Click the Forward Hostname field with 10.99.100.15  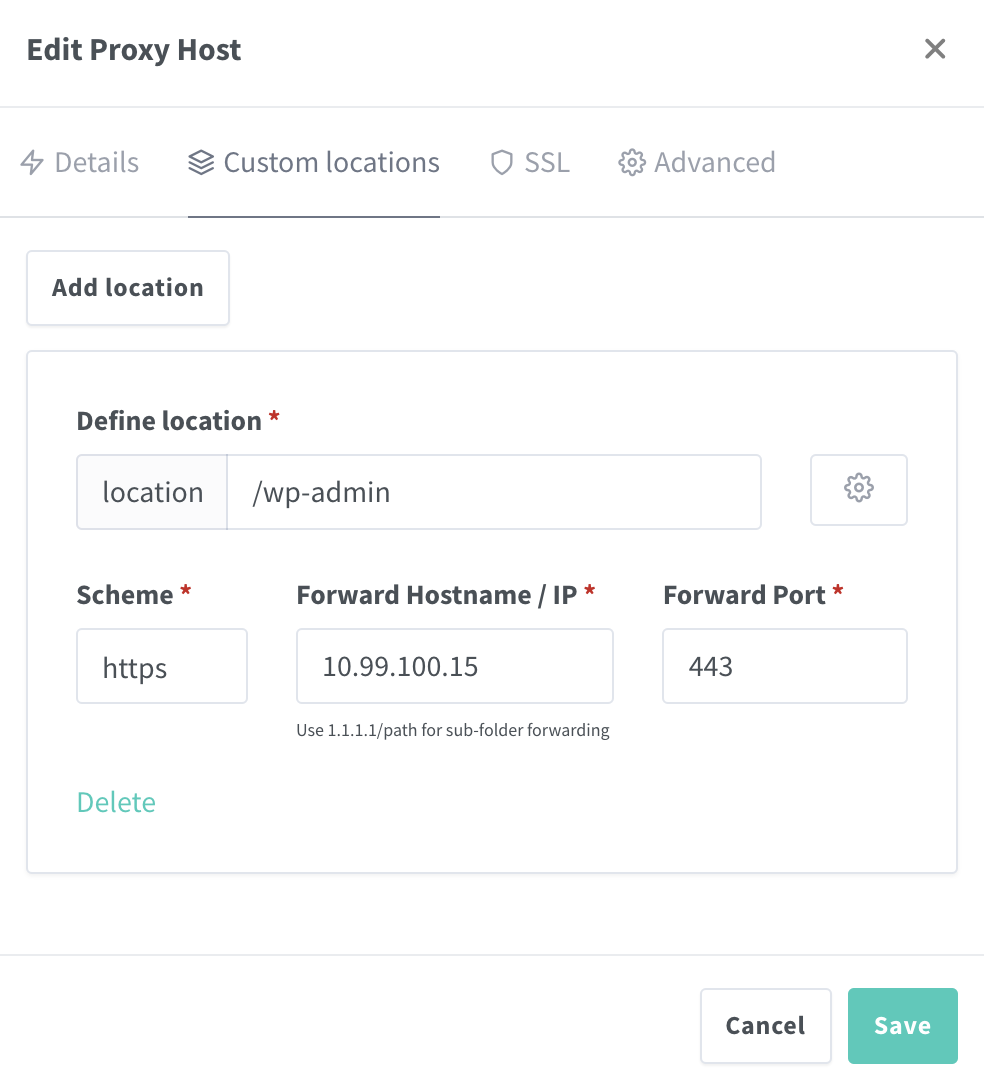click(454, 666)
